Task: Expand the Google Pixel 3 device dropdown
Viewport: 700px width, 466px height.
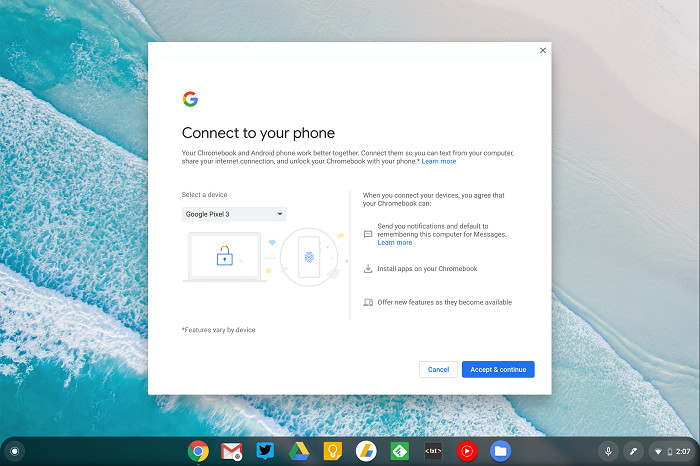Action: click(235, 214)
